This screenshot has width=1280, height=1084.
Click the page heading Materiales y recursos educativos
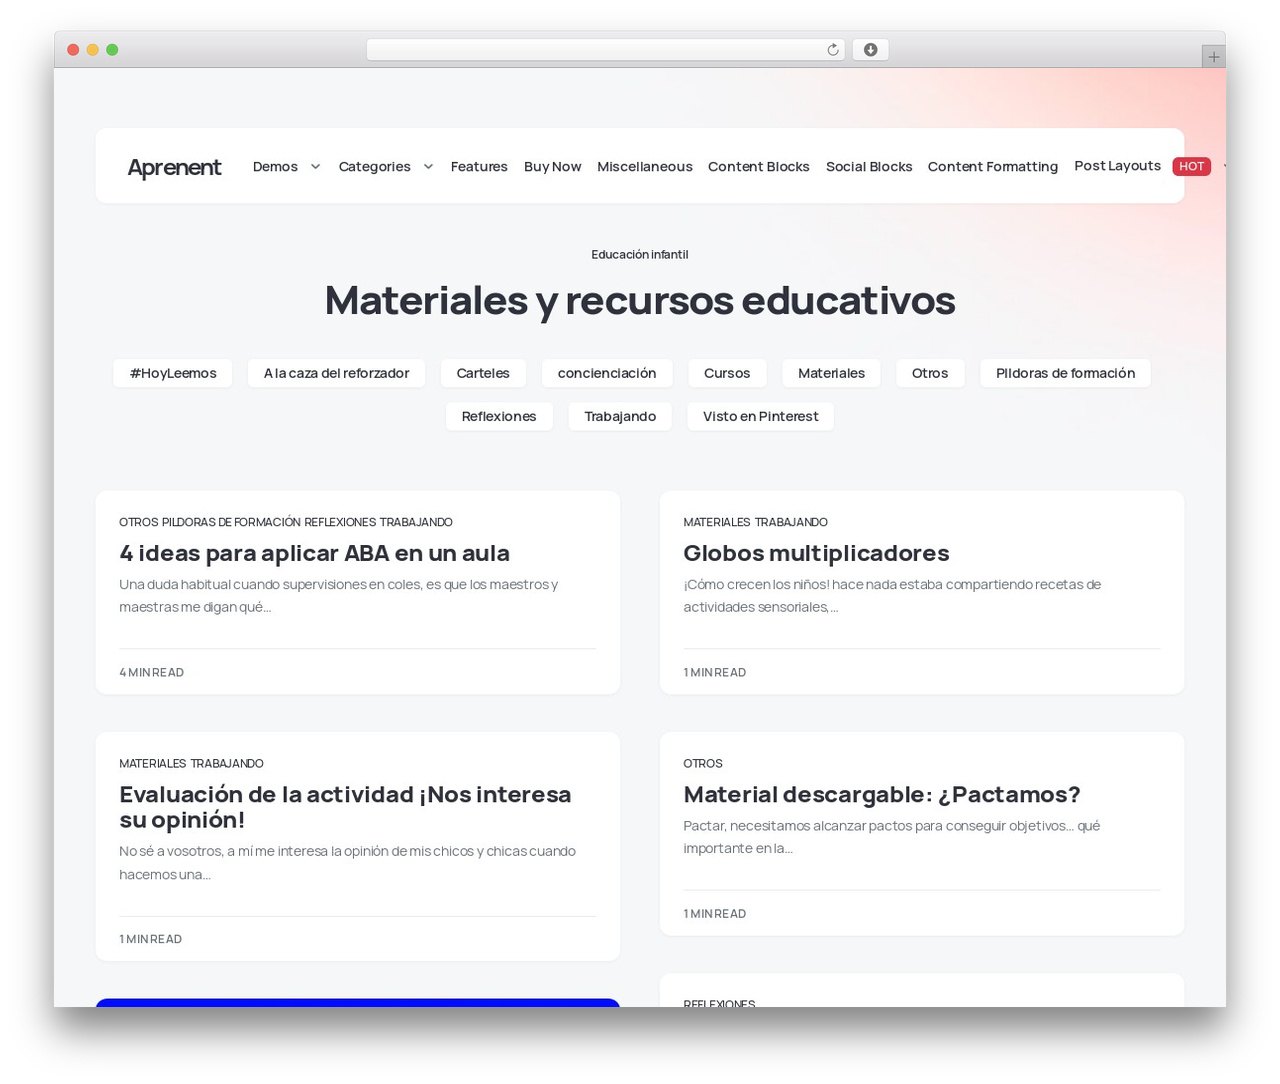pos(640,300)
